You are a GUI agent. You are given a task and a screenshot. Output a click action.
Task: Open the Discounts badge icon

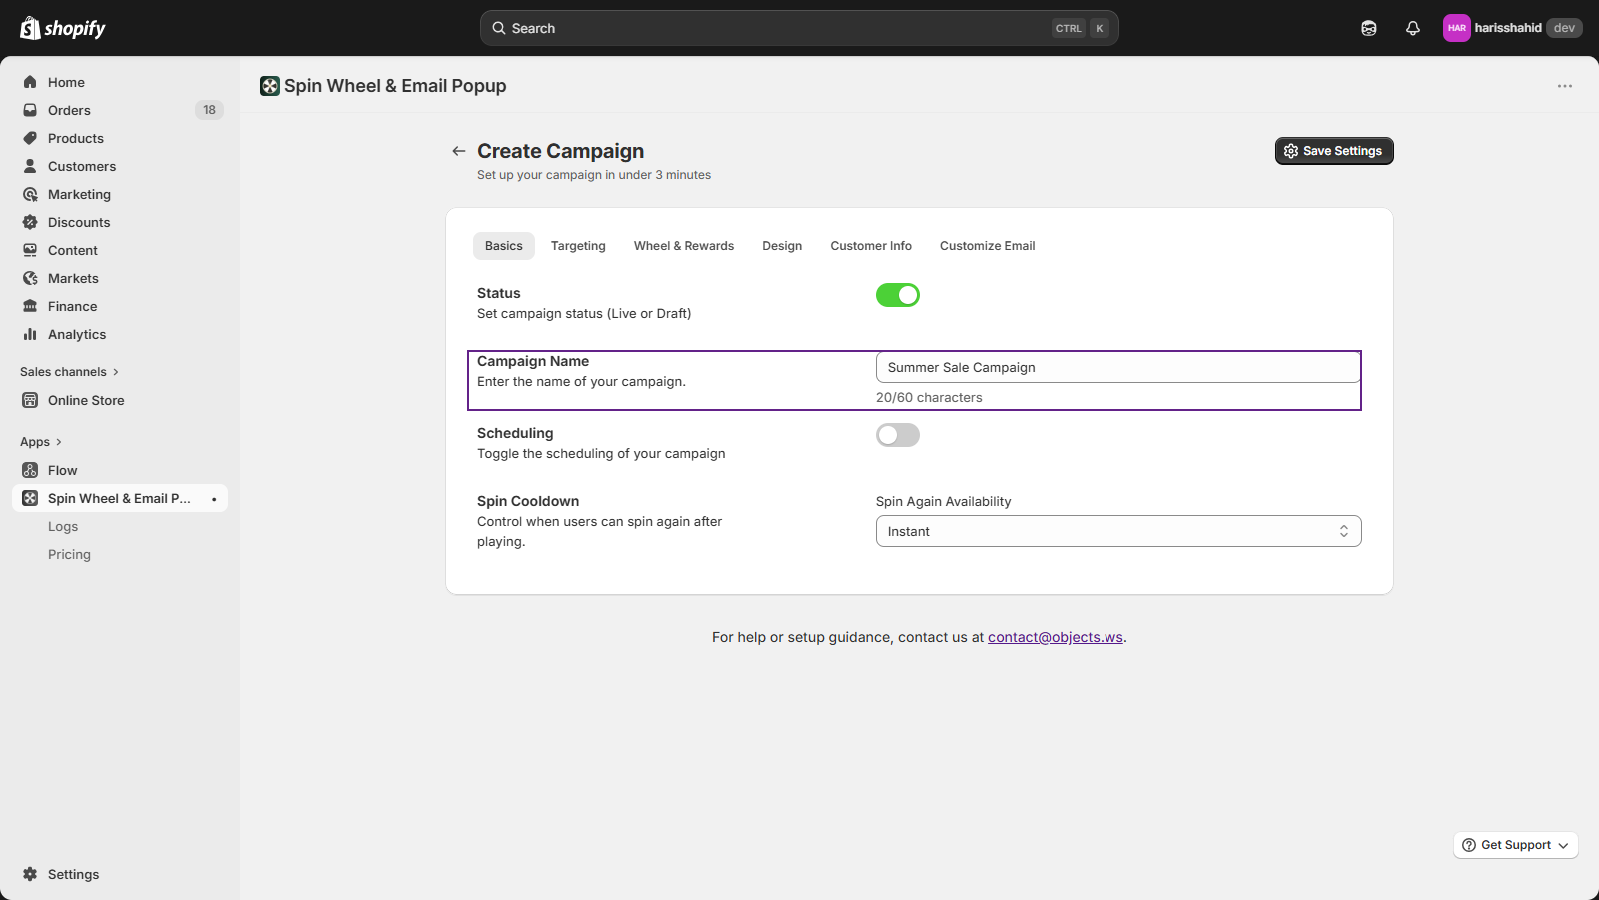(30, 222)
